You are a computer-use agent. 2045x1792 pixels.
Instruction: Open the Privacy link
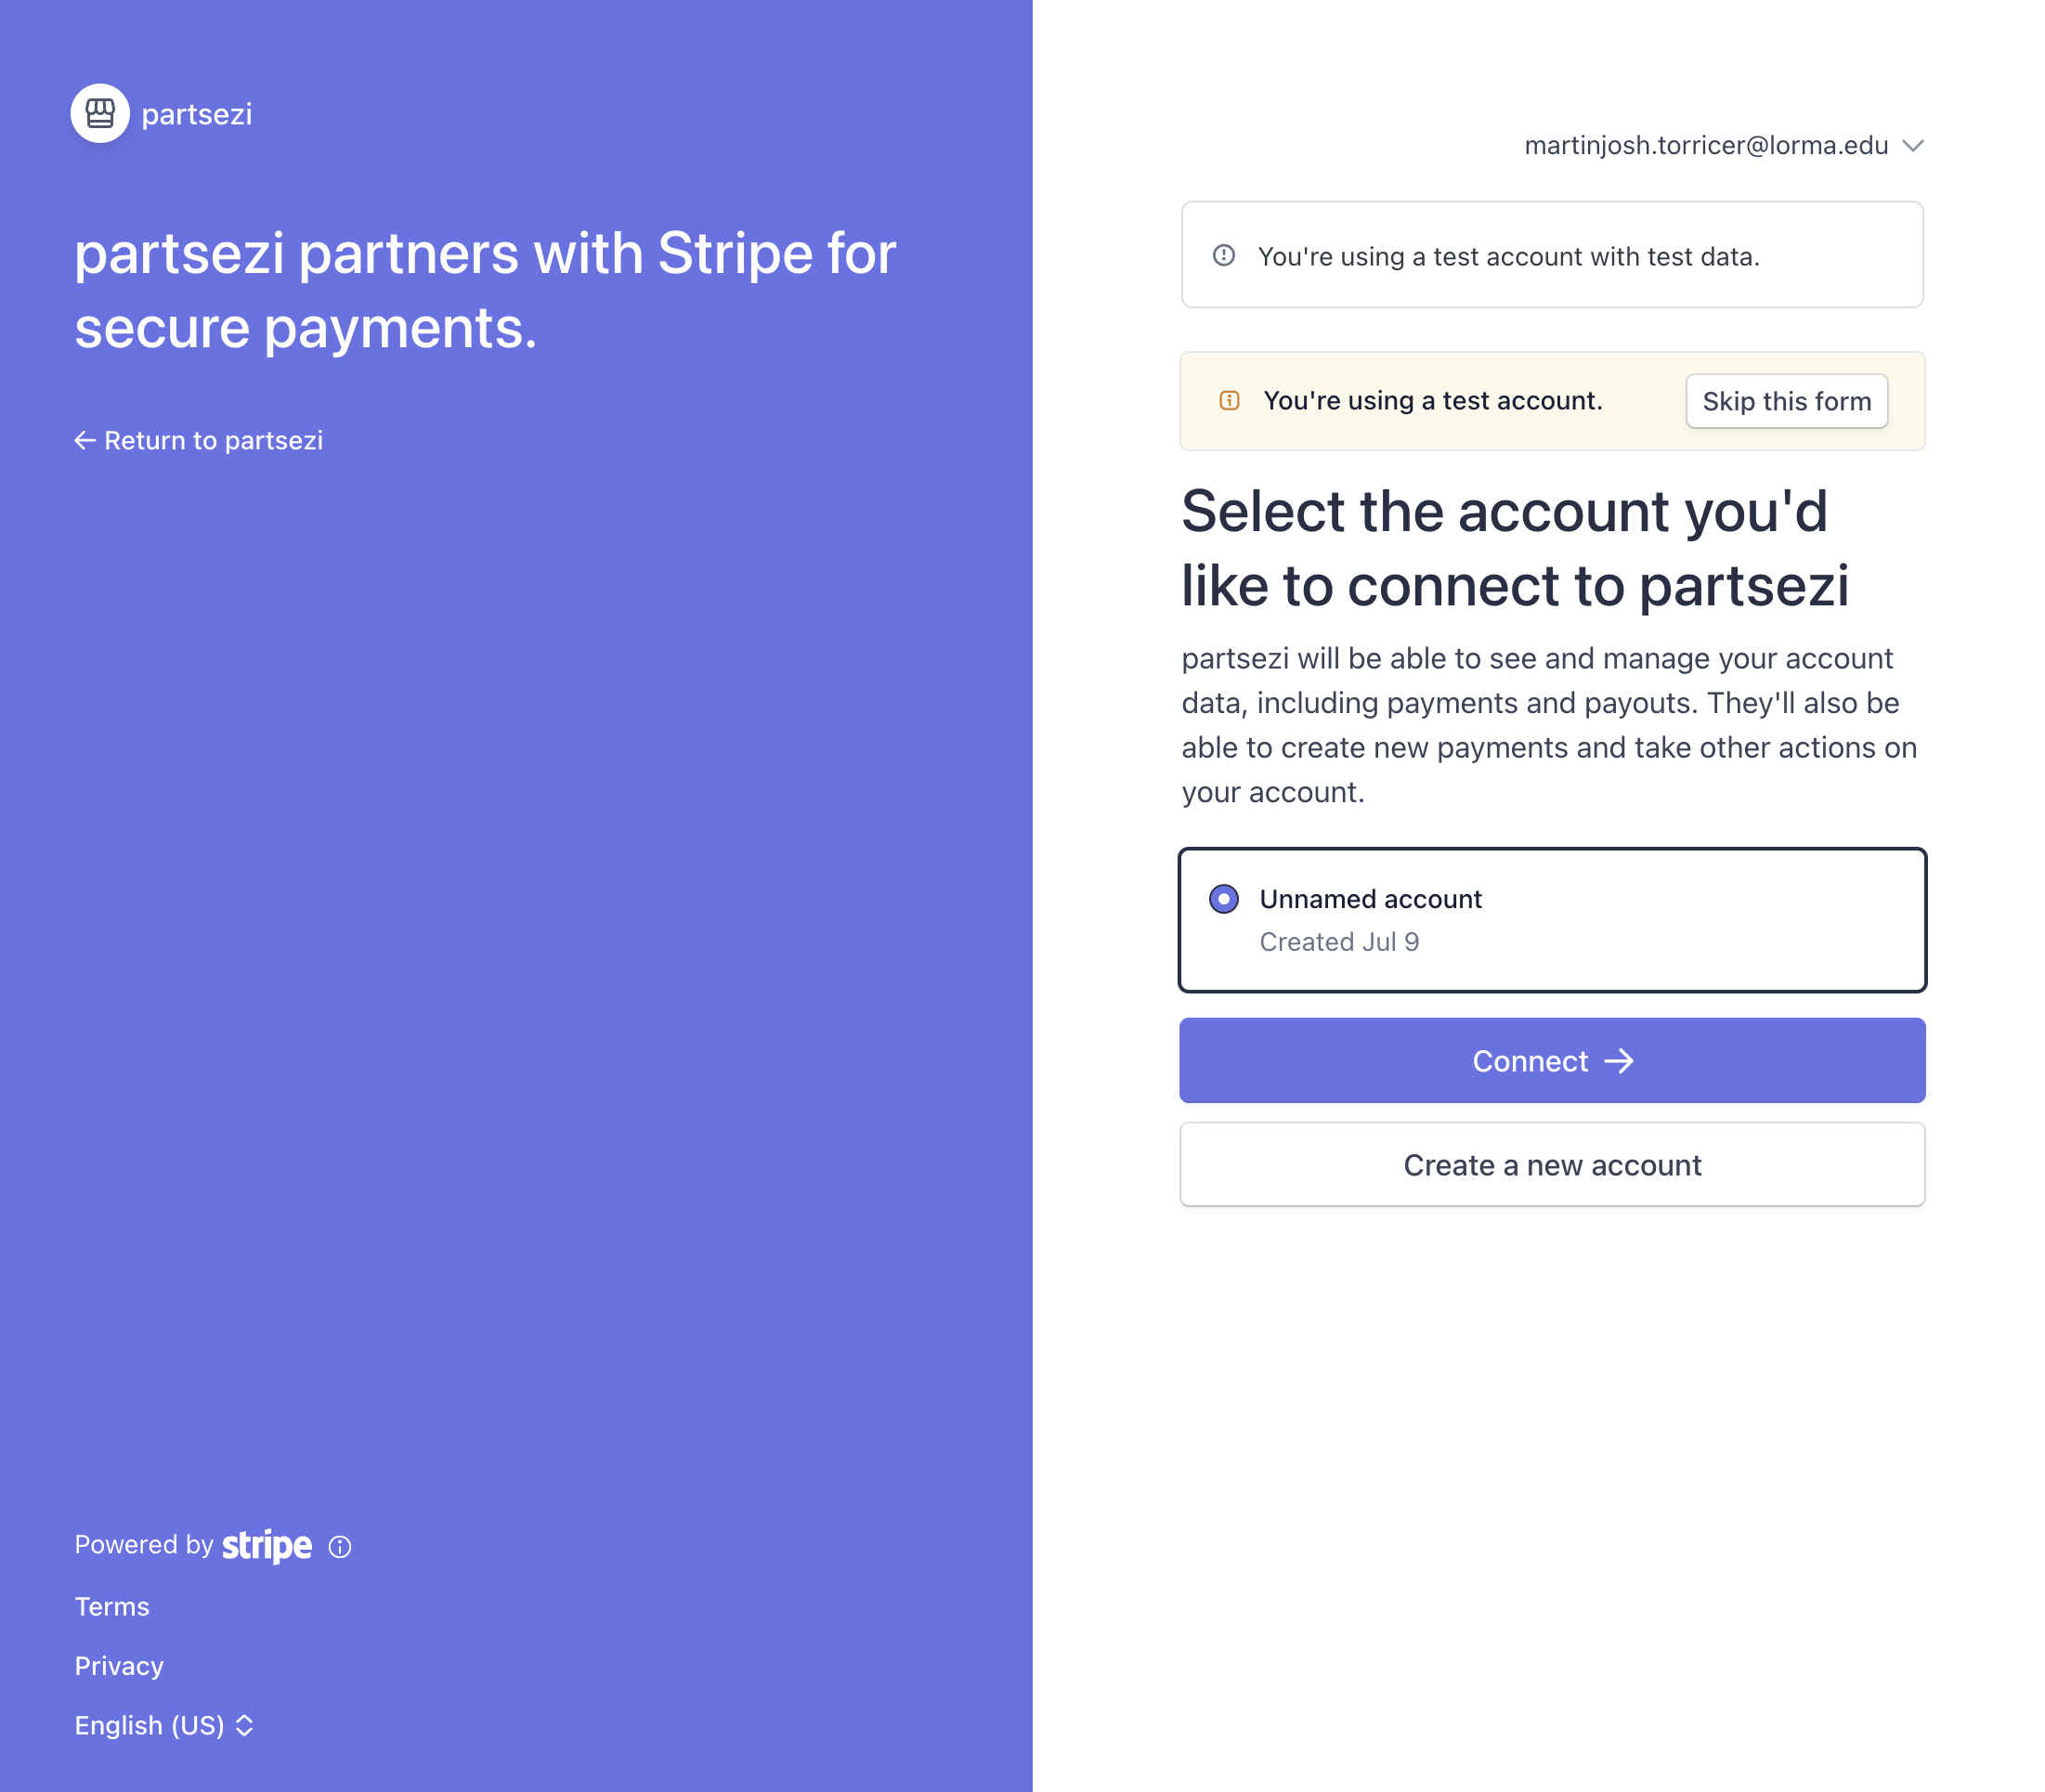119,1666
